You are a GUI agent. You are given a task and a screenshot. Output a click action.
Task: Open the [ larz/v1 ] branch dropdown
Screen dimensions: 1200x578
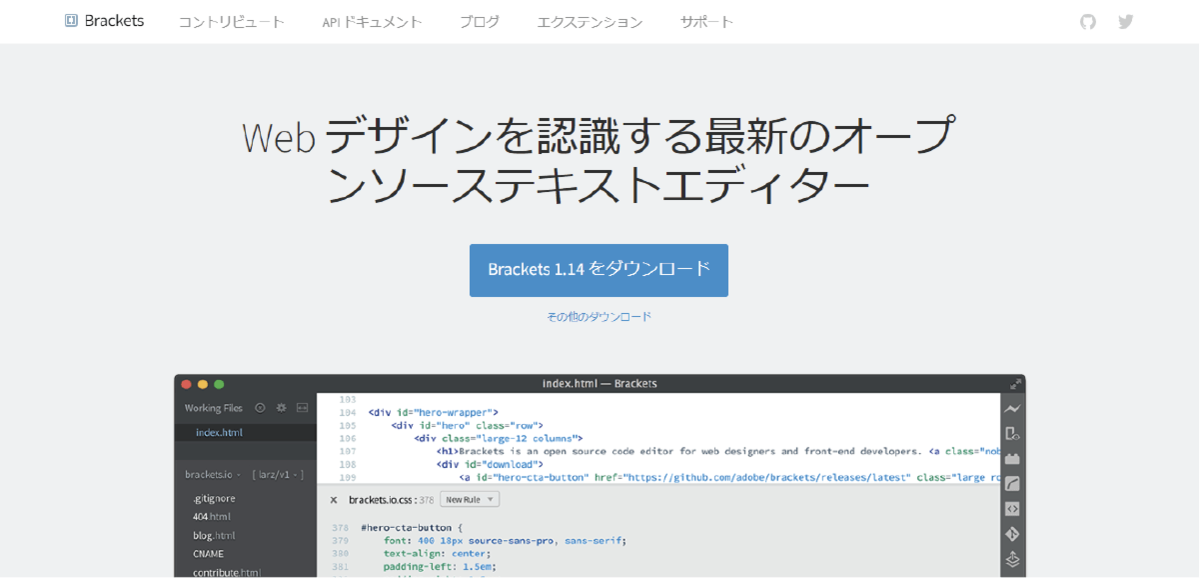point(277,474)
